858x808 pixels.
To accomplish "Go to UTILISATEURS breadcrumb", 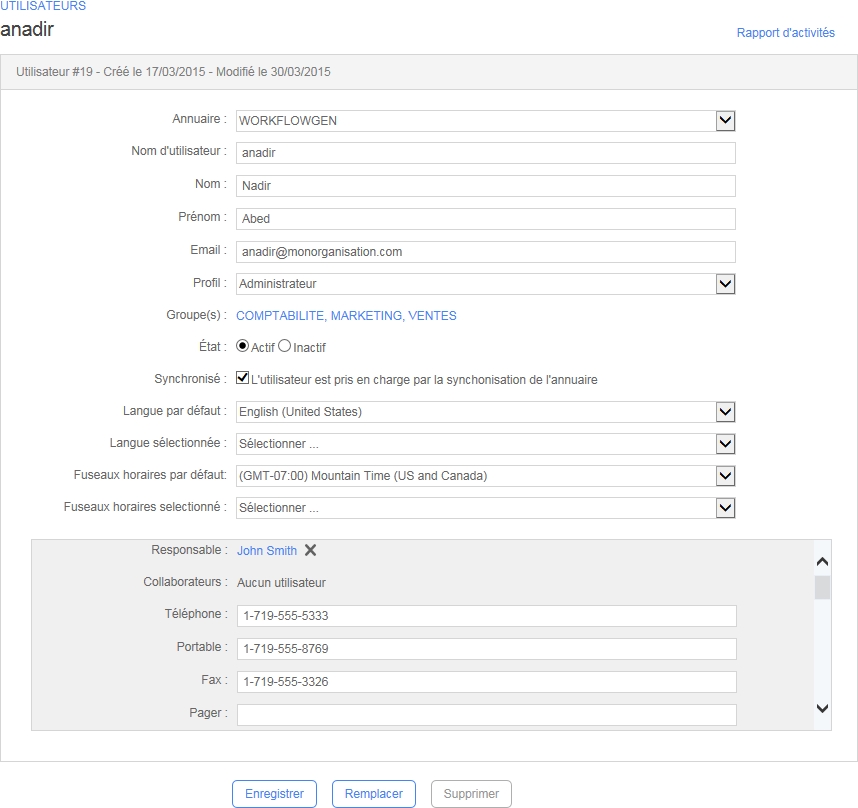I will (43, 6).
